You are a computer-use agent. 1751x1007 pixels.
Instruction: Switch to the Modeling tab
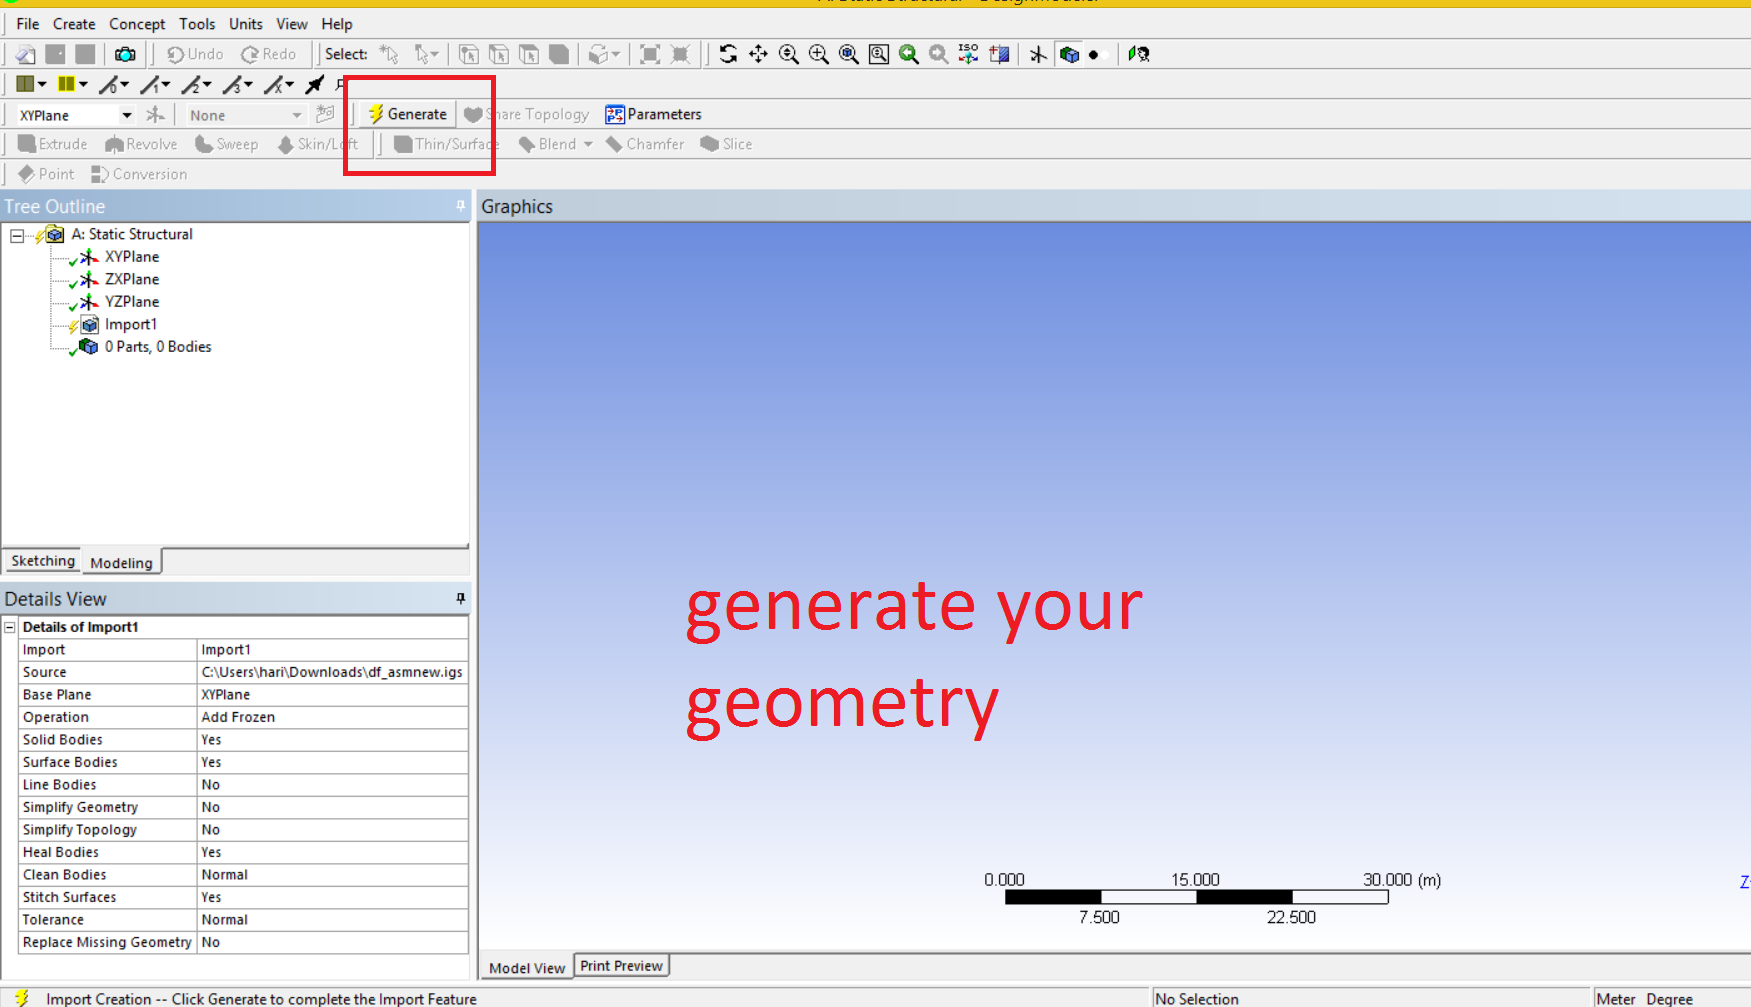coord(121,563)
